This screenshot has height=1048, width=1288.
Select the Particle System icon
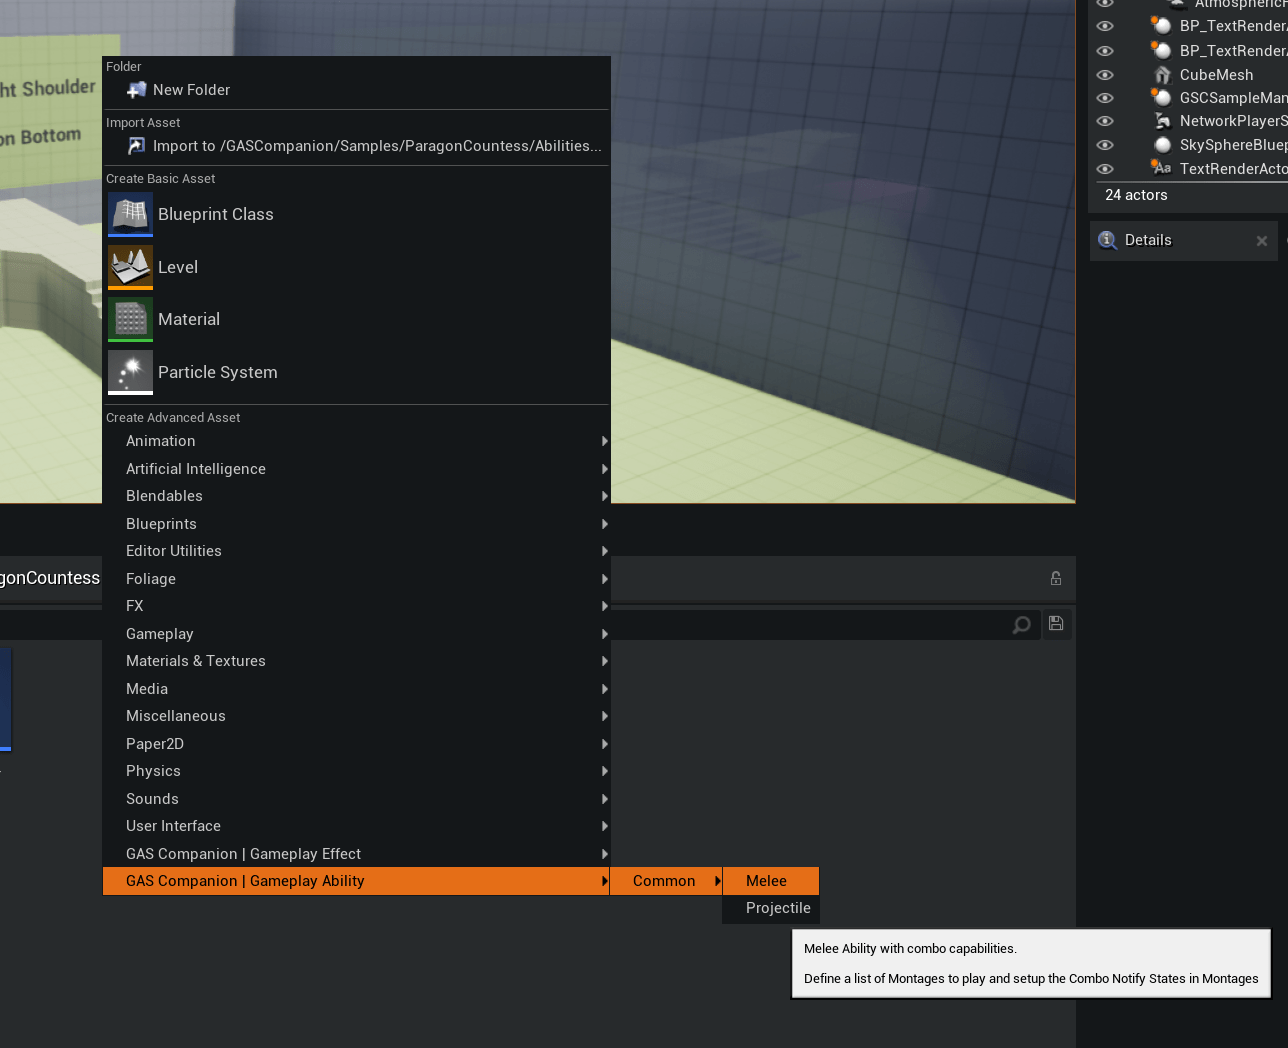(130, 372)
